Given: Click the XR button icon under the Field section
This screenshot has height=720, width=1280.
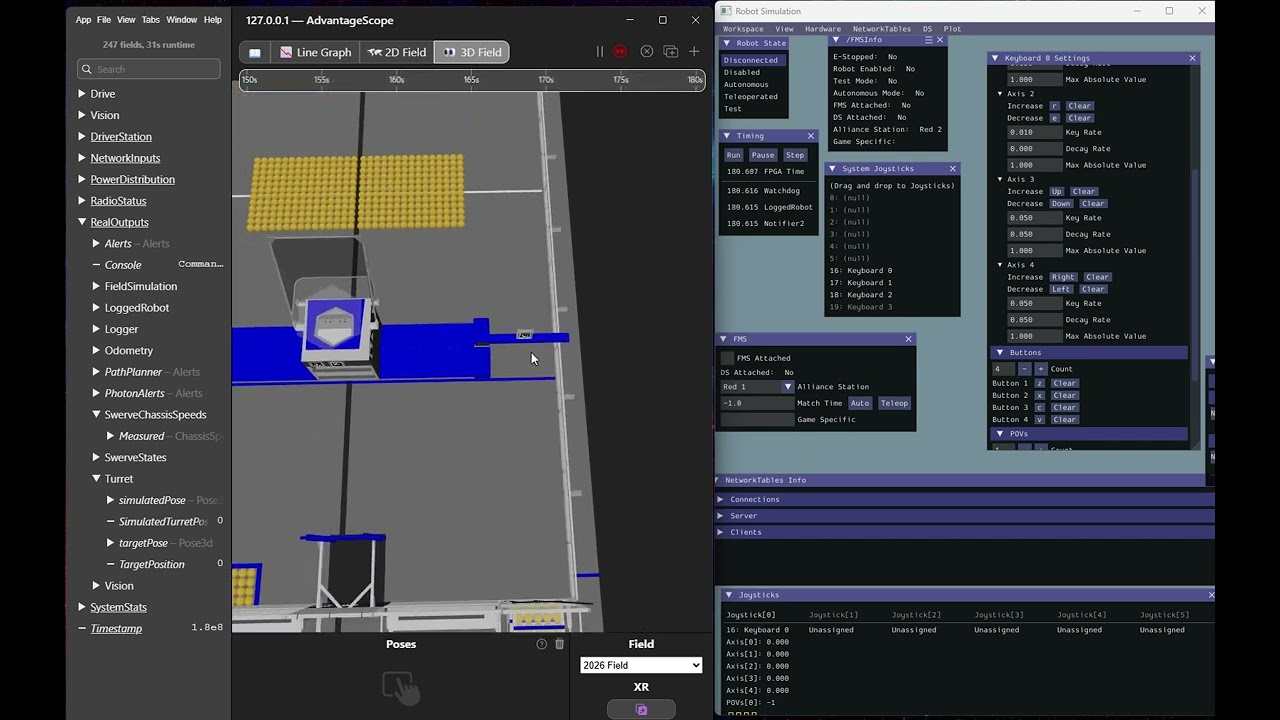Looking at the screenshot, I should click(x=641, y=709).
